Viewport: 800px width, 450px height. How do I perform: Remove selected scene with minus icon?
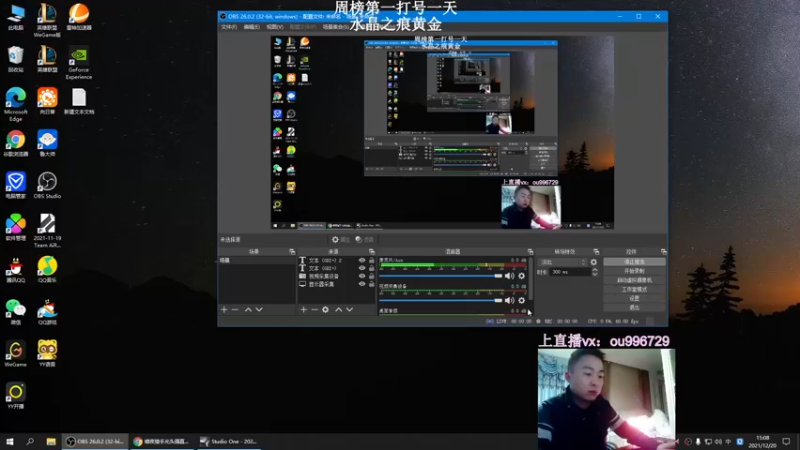[x=235, y=309]
